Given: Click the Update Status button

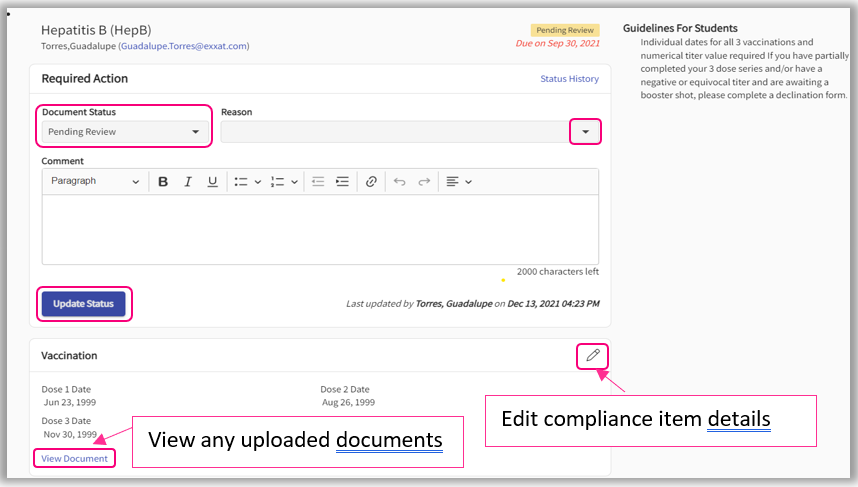Looking at the screenshot, I should [84, 304].
